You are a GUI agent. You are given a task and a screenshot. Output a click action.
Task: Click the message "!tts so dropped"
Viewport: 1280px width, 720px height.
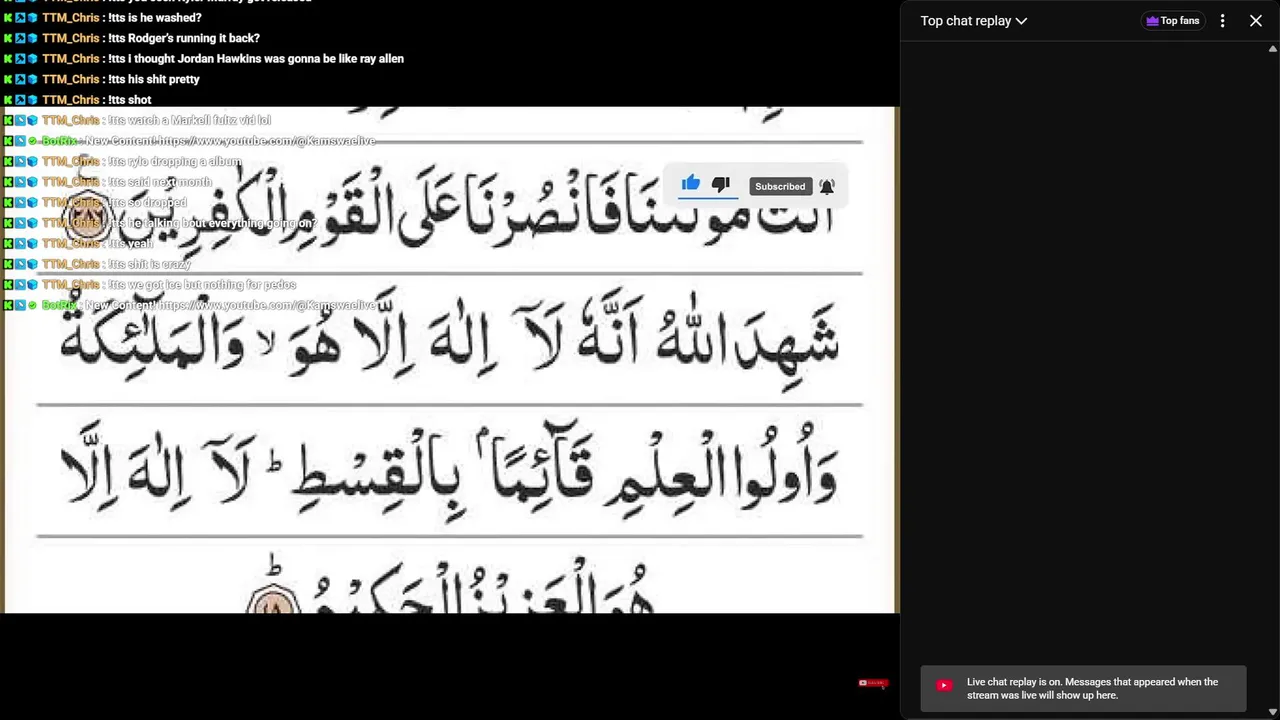pyautogui.click(x=147, y=202)
